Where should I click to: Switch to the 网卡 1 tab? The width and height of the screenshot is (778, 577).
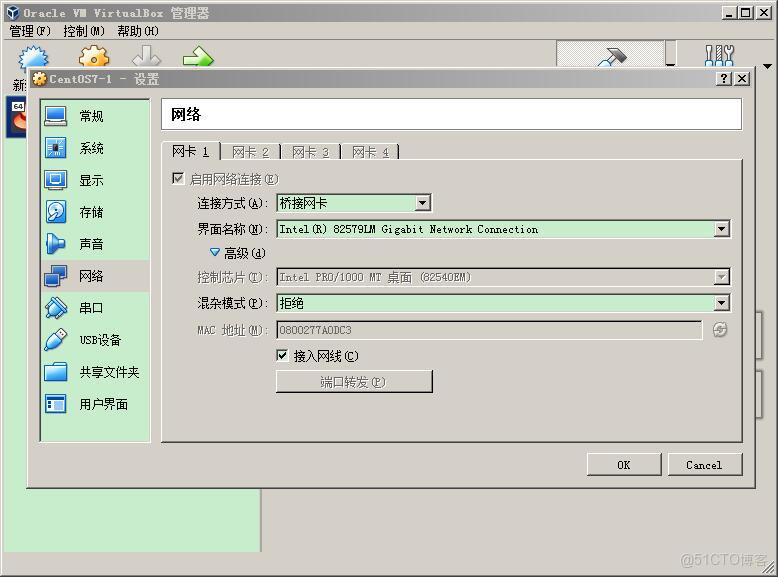click(190, 151)
